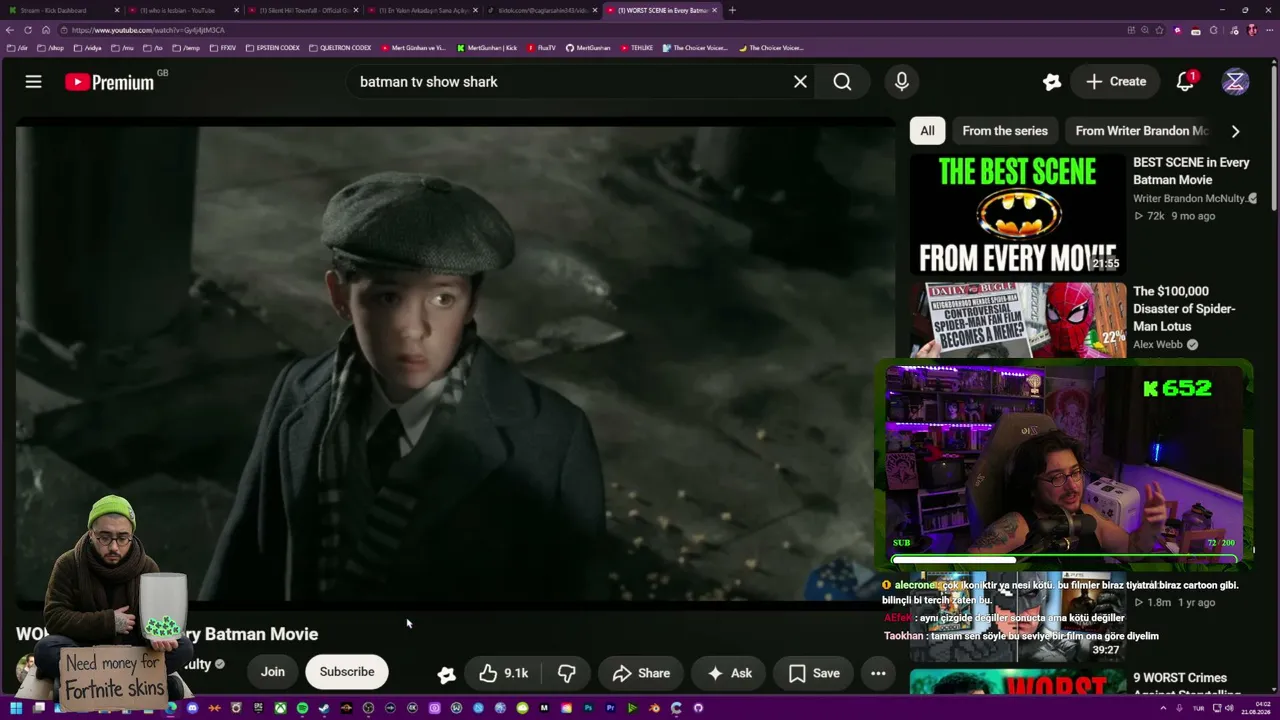The width and height of the screenshot is (1280, 720).
Task: Switch to the tiktok.com browser tab
Action: pyautogui.click(x=540, y=10)
